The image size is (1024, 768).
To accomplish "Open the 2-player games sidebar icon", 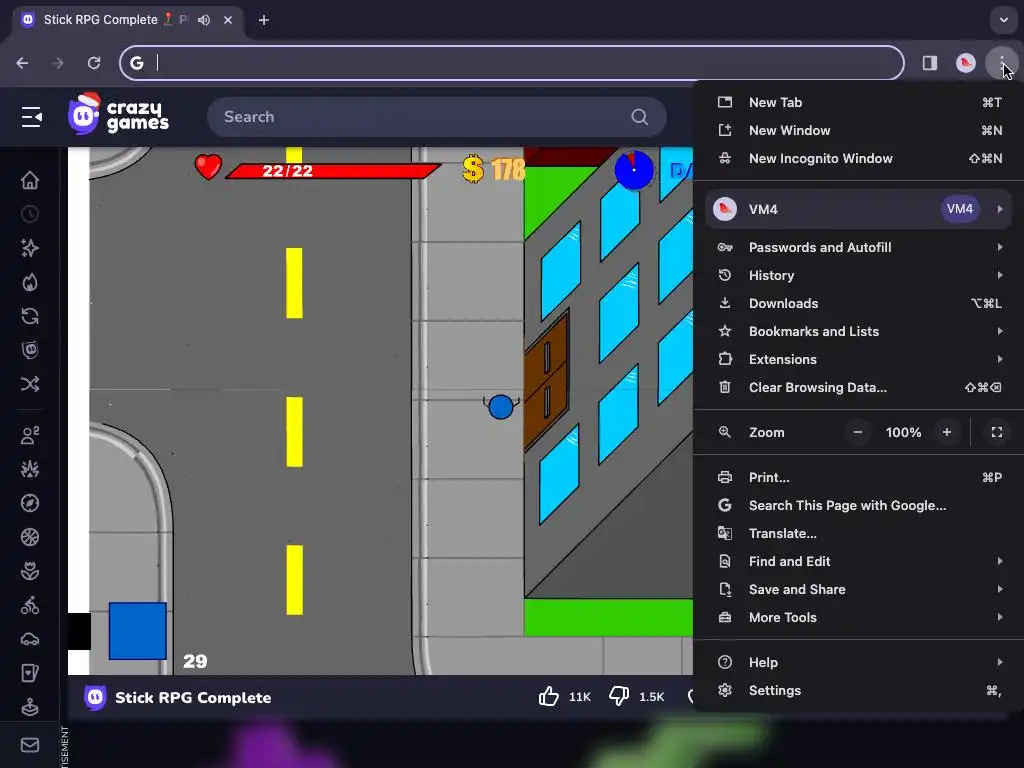I will (x=29, y=435).
